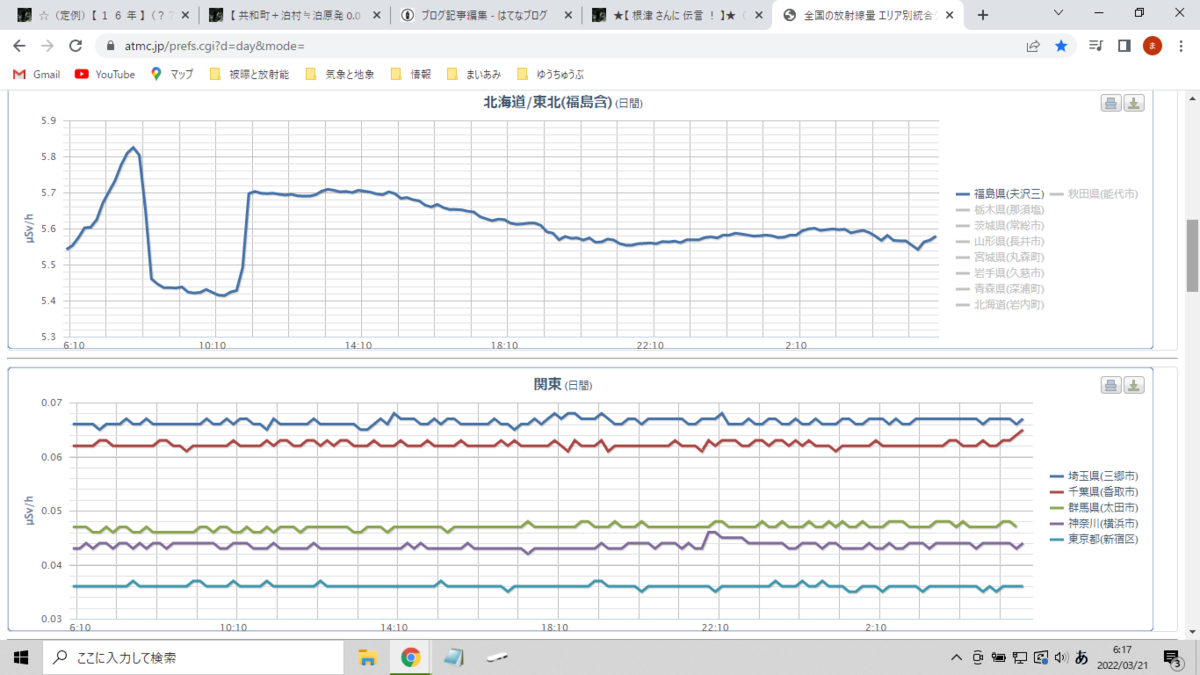Open 情報 bookmark folder
The image size is (1200, 675).
click(412, 74)
